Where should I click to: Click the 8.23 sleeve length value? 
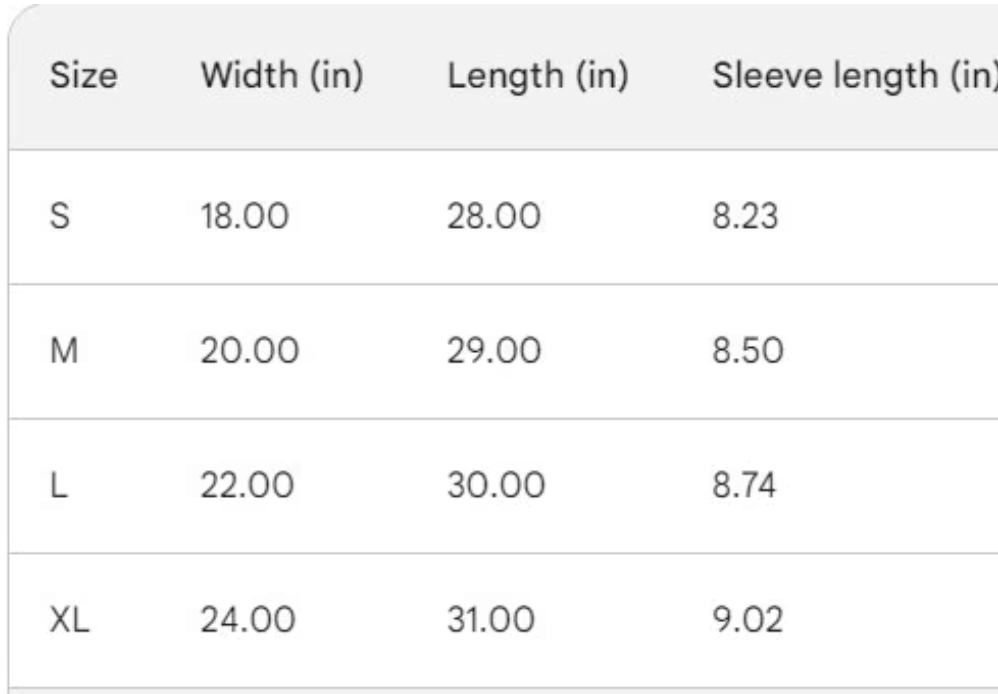pyautogui.click(x=741, y=216)
